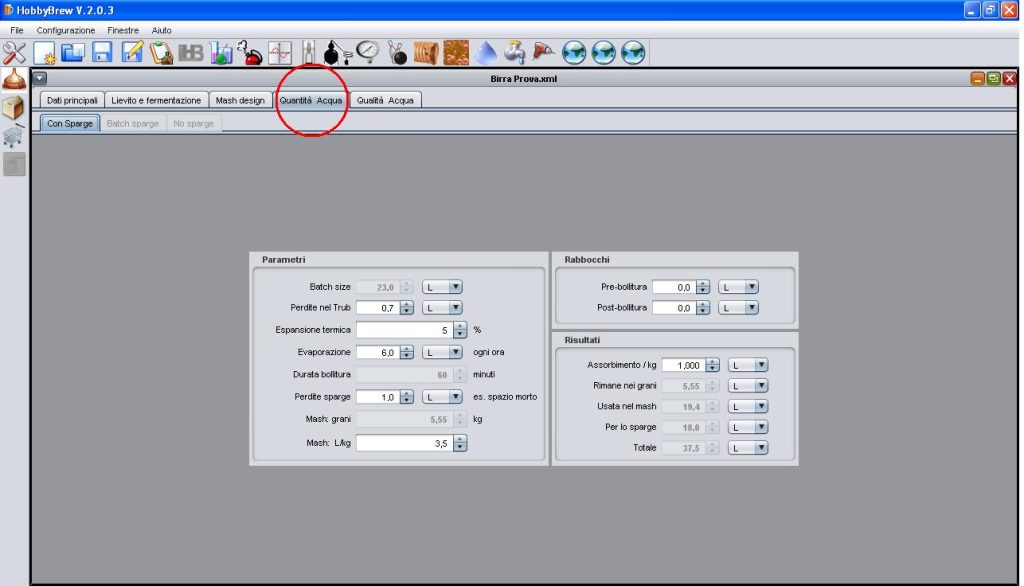This screenshot has width=1024, height=586.
Task: Open the Finestre menu
Action: pyautogui.click(x=123, y=30)
